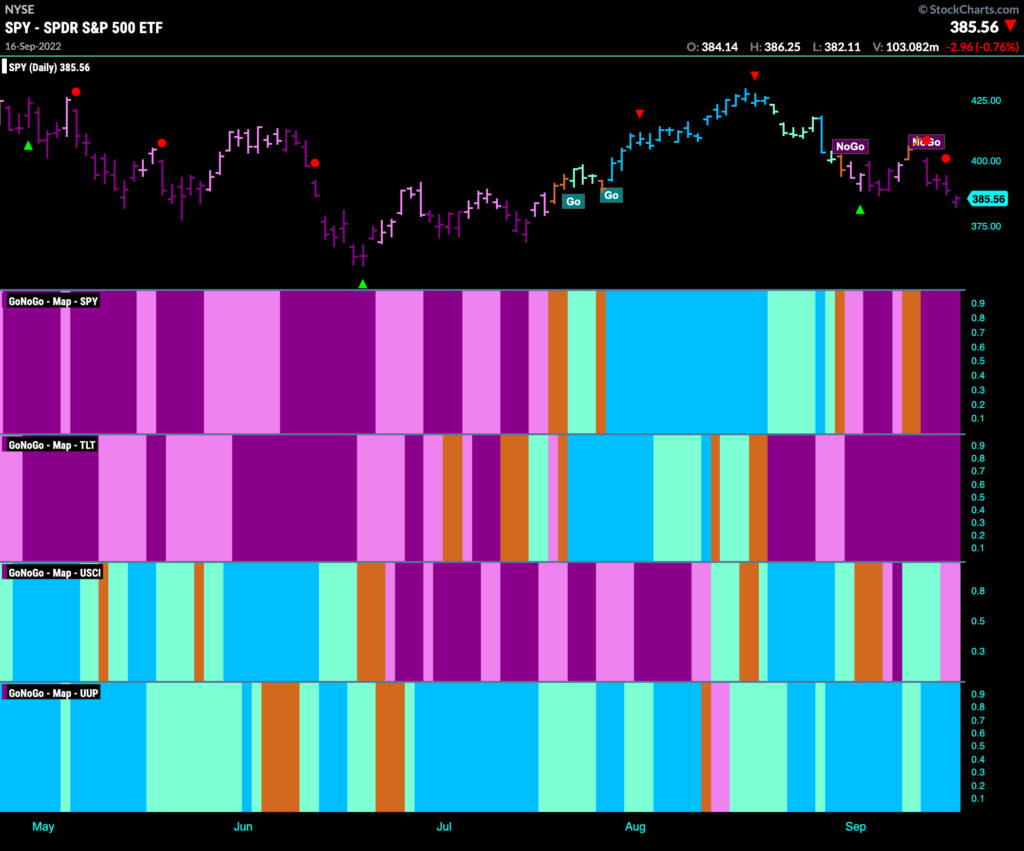Click the green triangle below the mid-June low
The height and width of the screenshot is (851, 1024).
click(363, 284)
